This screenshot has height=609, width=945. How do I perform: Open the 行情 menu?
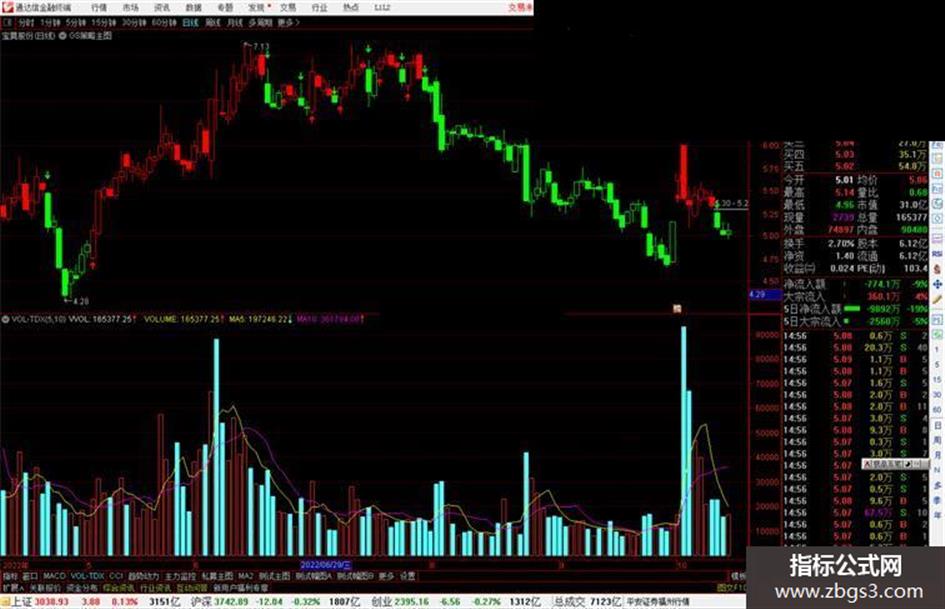click(x=99, y=7)
